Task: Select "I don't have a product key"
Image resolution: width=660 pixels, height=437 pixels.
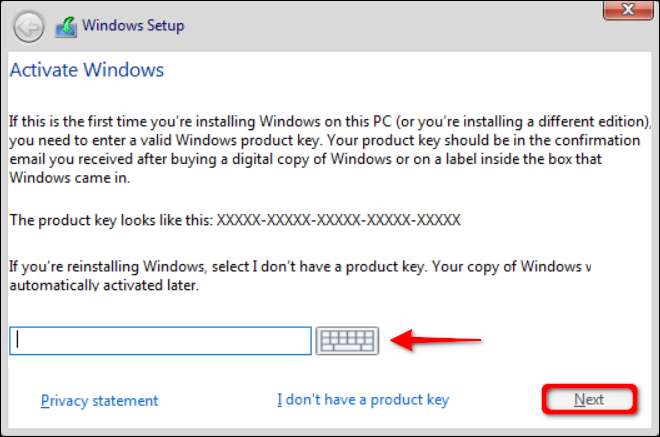Action: click(x=363, y=400)
